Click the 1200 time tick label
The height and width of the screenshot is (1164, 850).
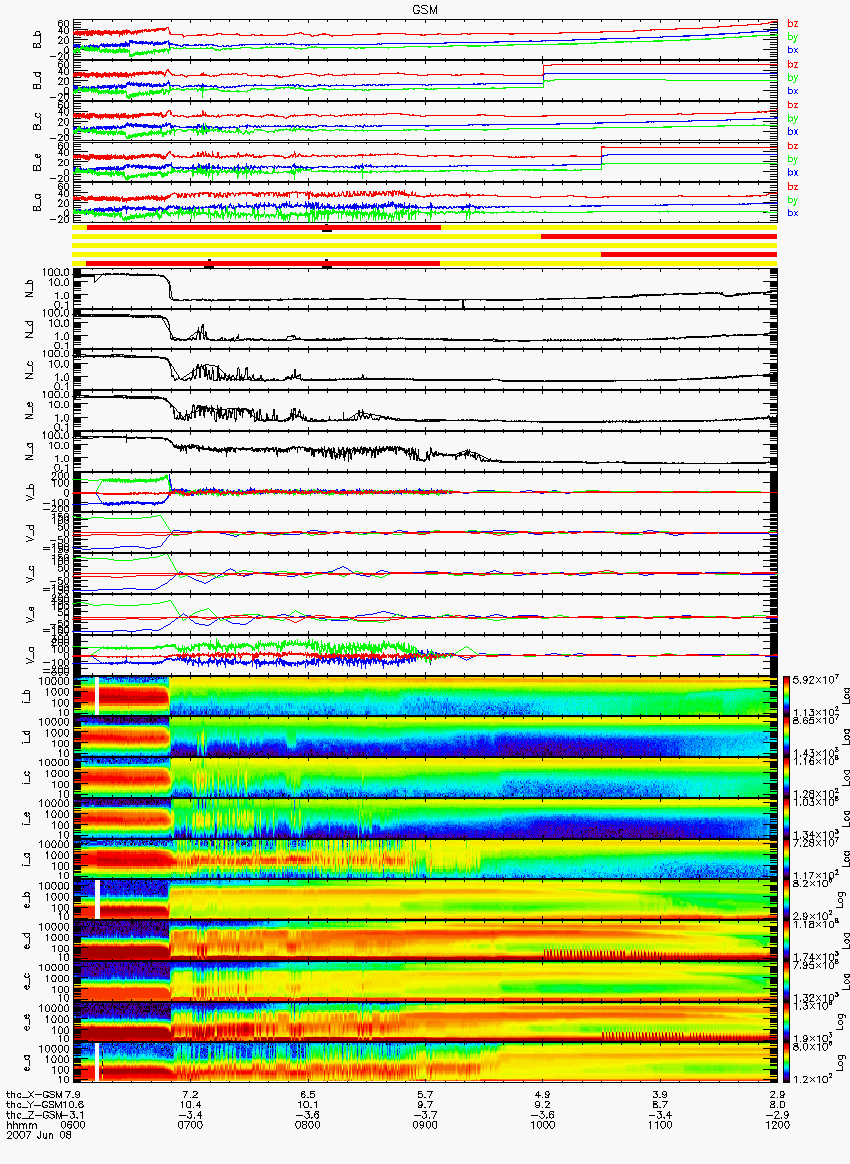point(777,1125)
